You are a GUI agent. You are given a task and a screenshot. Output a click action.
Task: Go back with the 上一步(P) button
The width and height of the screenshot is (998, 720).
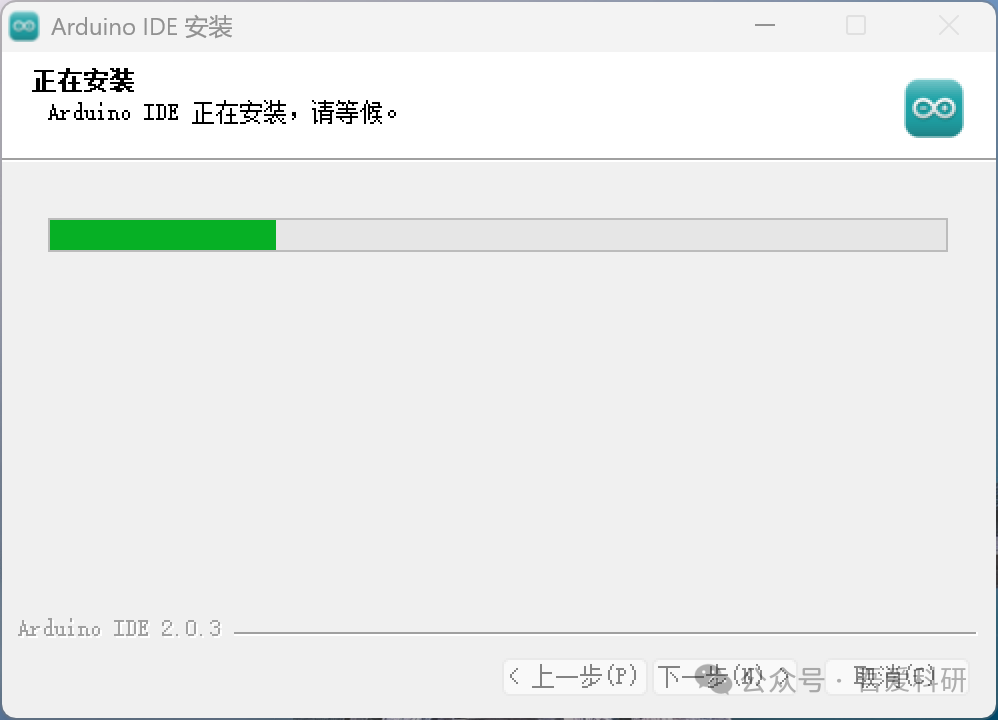575,677
